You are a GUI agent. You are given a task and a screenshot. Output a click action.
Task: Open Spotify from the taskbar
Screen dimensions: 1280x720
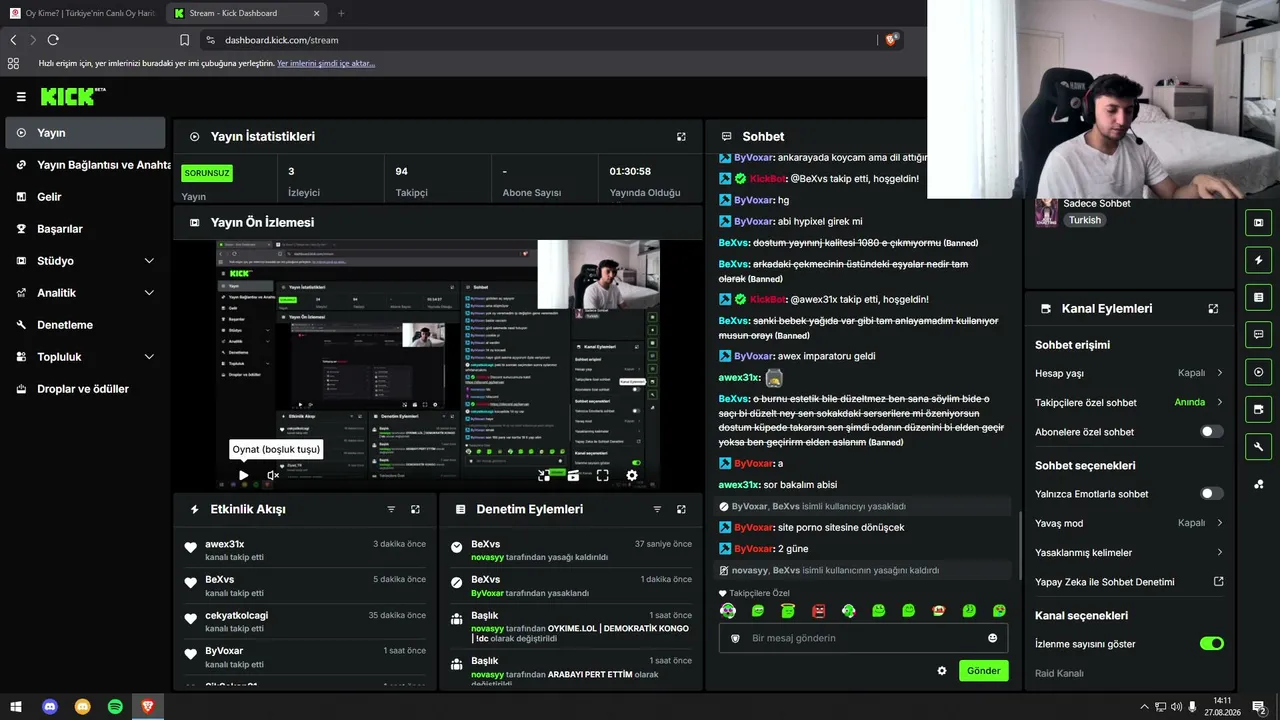click(x=115, y=707)
